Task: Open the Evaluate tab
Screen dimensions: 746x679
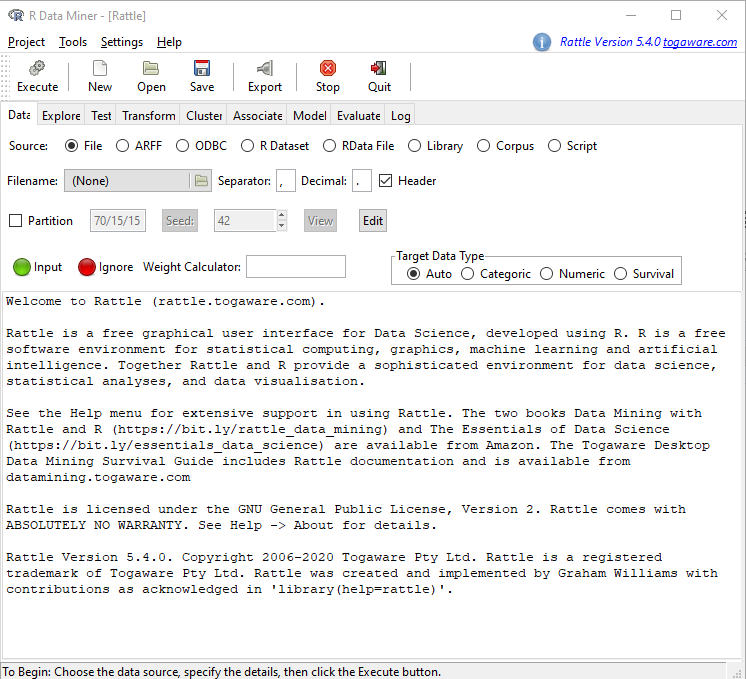Action: tap(359, 116)
